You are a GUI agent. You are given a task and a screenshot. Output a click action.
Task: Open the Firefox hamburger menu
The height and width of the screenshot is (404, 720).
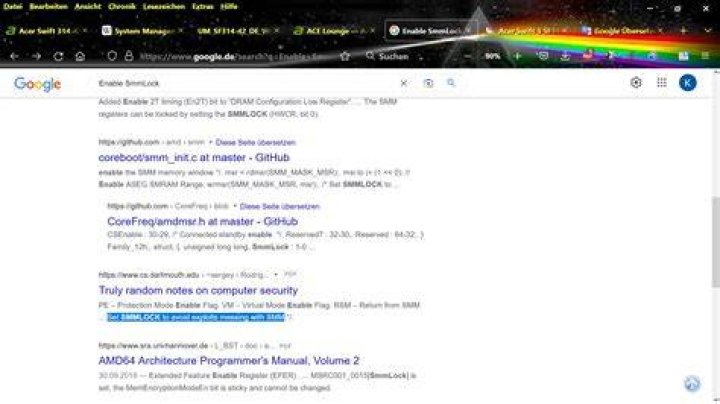pyautogui.click(x=705, y=56)
